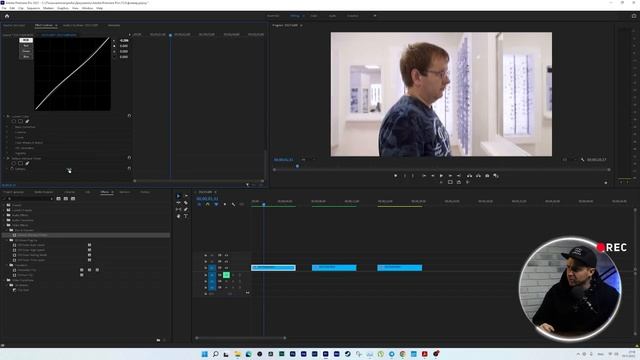Add marker in Program monitor

click(396, 176)
